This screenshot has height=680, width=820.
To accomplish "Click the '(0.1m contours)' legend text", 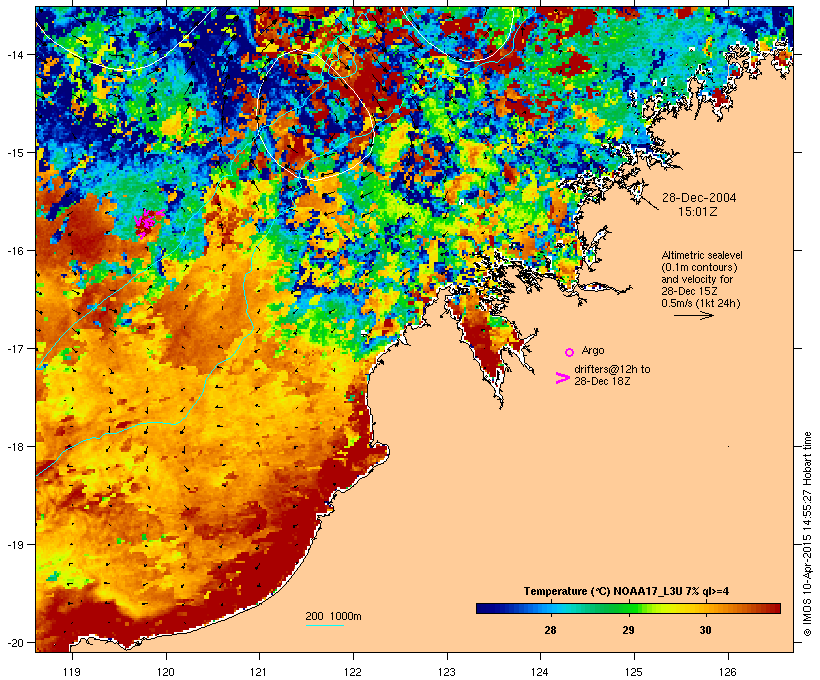I will (x=699, y=267).
